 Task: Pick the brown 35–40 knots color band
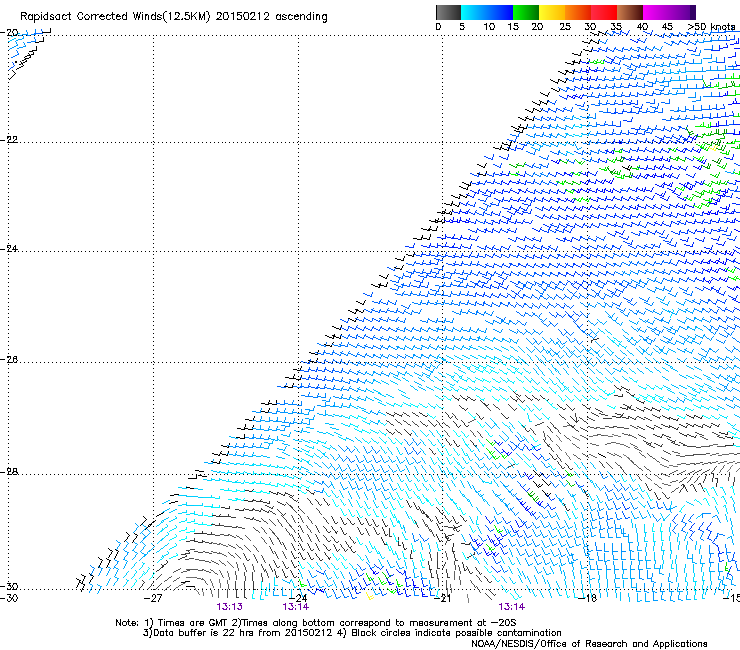(630, 12)
